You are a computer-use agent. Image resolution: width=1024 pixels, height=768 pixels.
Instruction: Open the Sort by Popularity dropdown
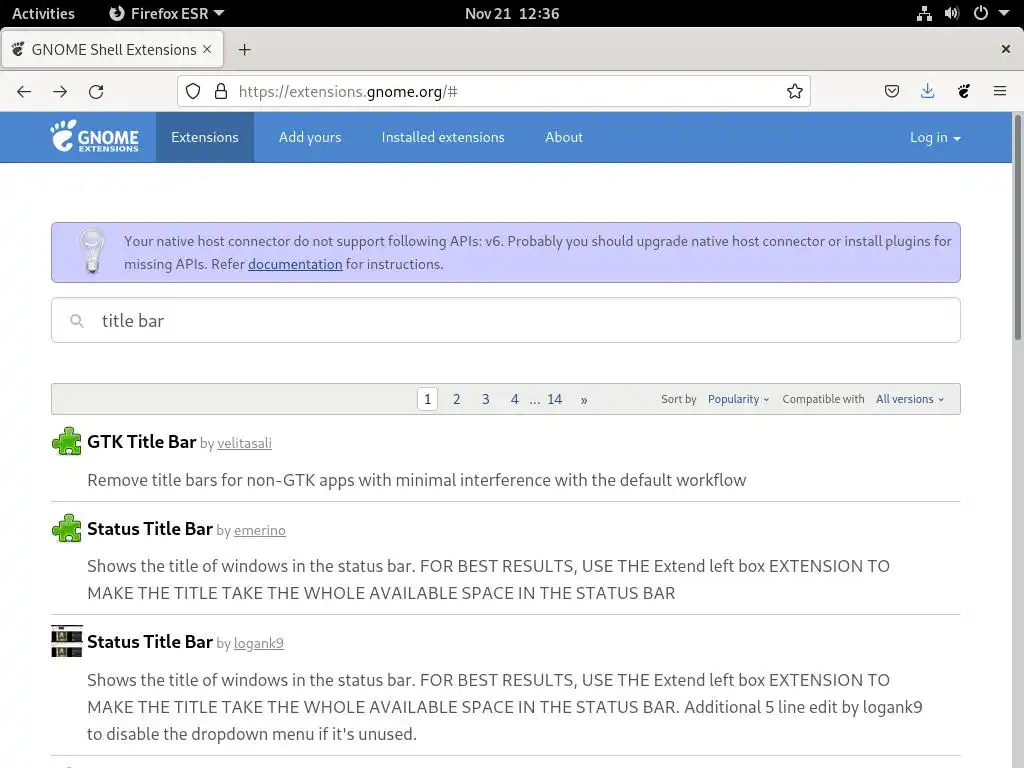[738, 399]
